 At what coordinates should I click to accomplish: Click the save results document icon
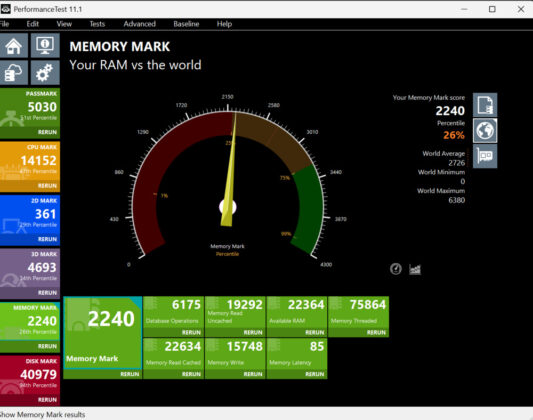tap(485, 105)
